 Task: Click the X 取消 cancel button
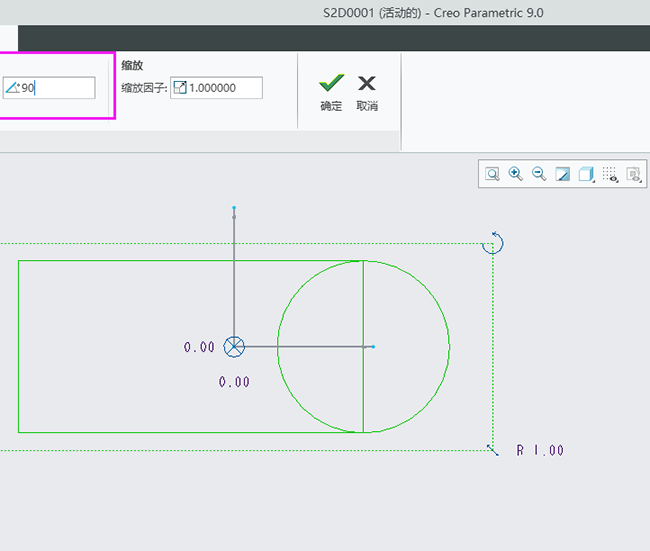coord(367,92)
